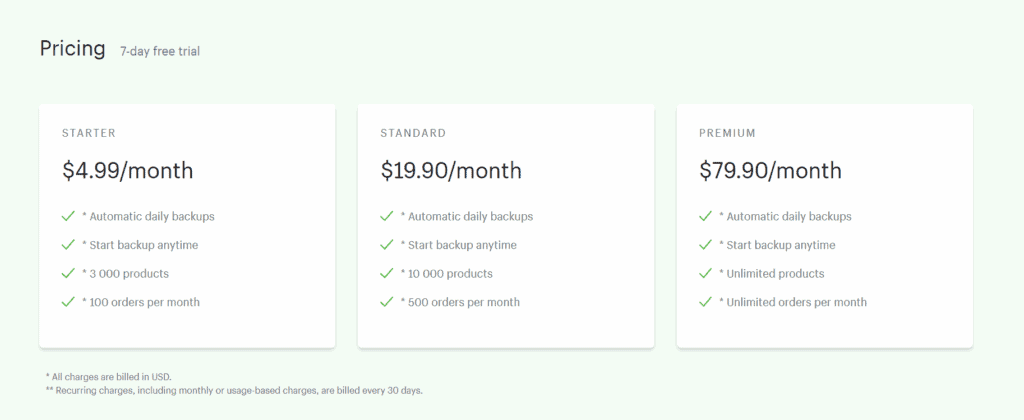Screen dimensions: 1024x420
Task: Click the All charges billed in USD note
Action: [108, 377]
